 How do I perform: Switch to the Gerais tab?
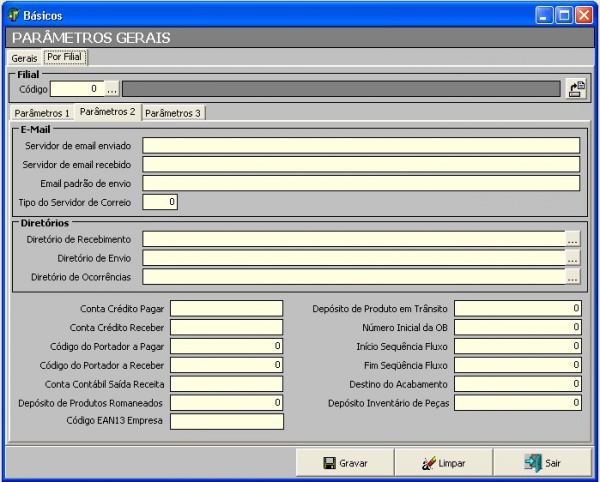click(24, 58)
